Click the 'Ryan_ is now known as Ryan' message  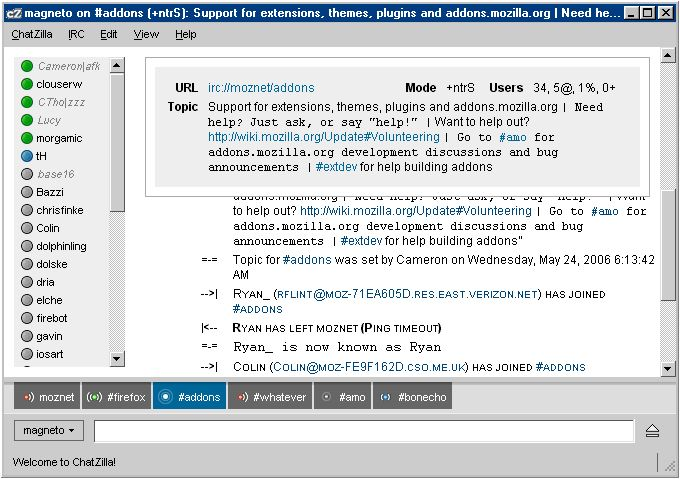(337, 347)
